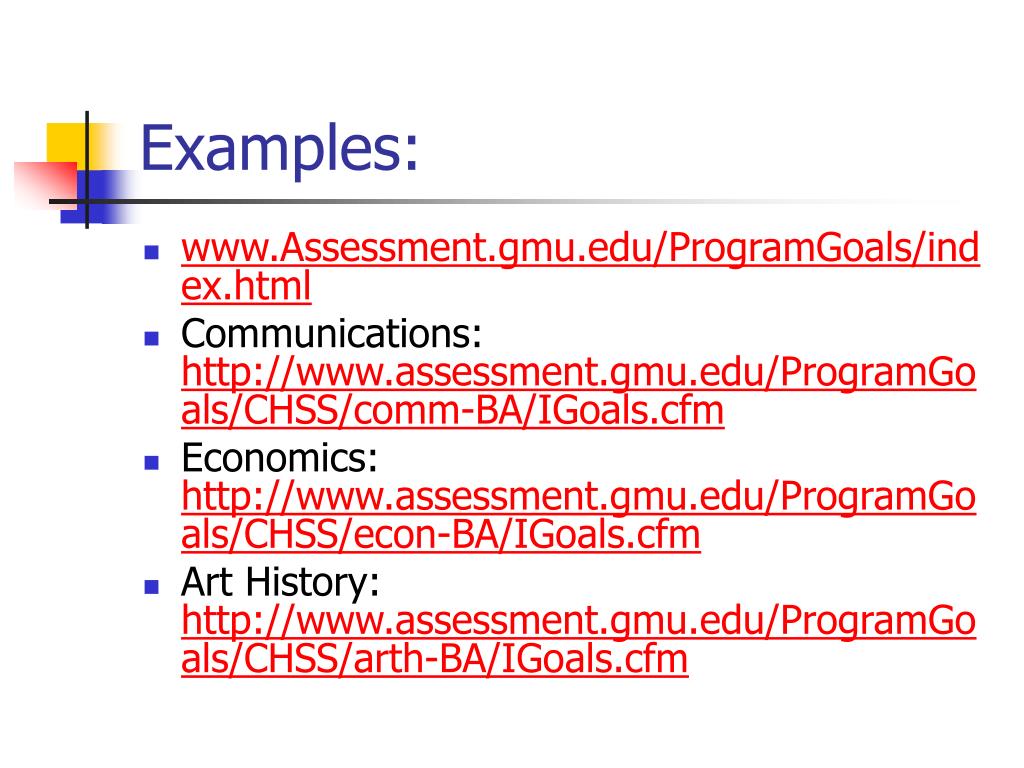
Task: Click the 'Economics:' label text
Action: pyautogui.click(x=280, y=458)
